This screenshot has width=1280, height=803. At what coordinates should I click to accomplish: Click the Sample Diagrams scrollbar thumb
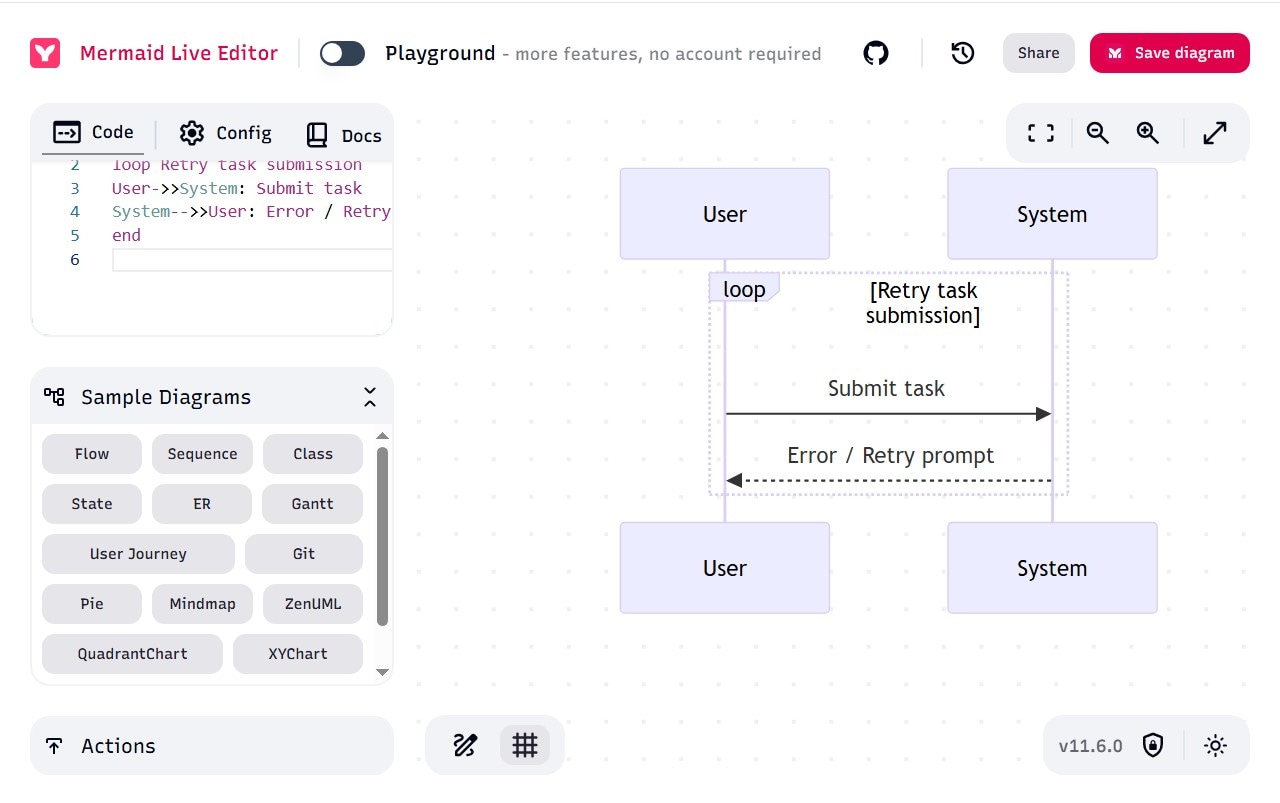382,536
